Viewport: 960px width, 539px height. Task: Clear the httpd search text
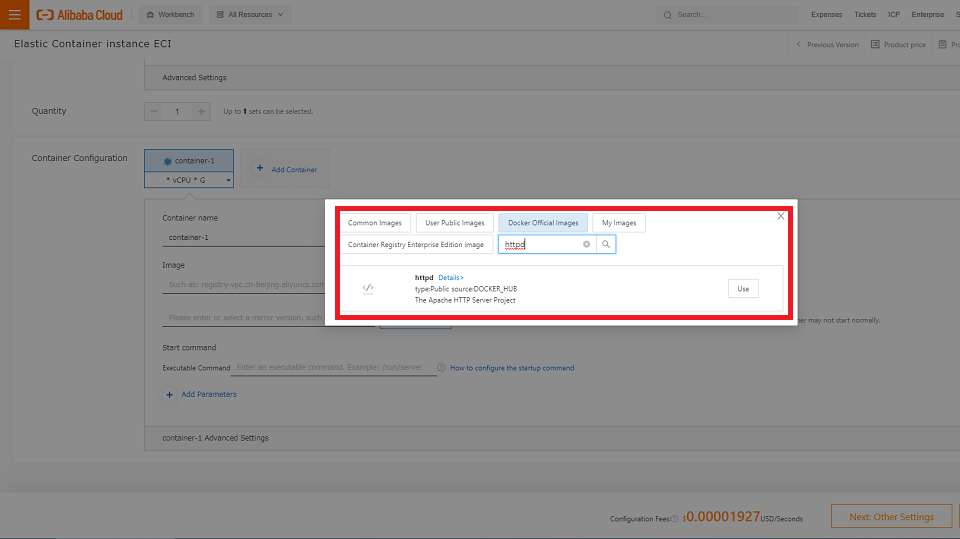click(x=587, y=244)
